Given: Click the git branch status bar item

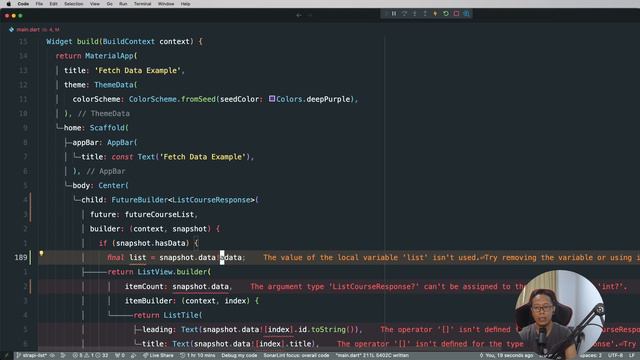Looking at the screenshot, I should pos(31,356).
